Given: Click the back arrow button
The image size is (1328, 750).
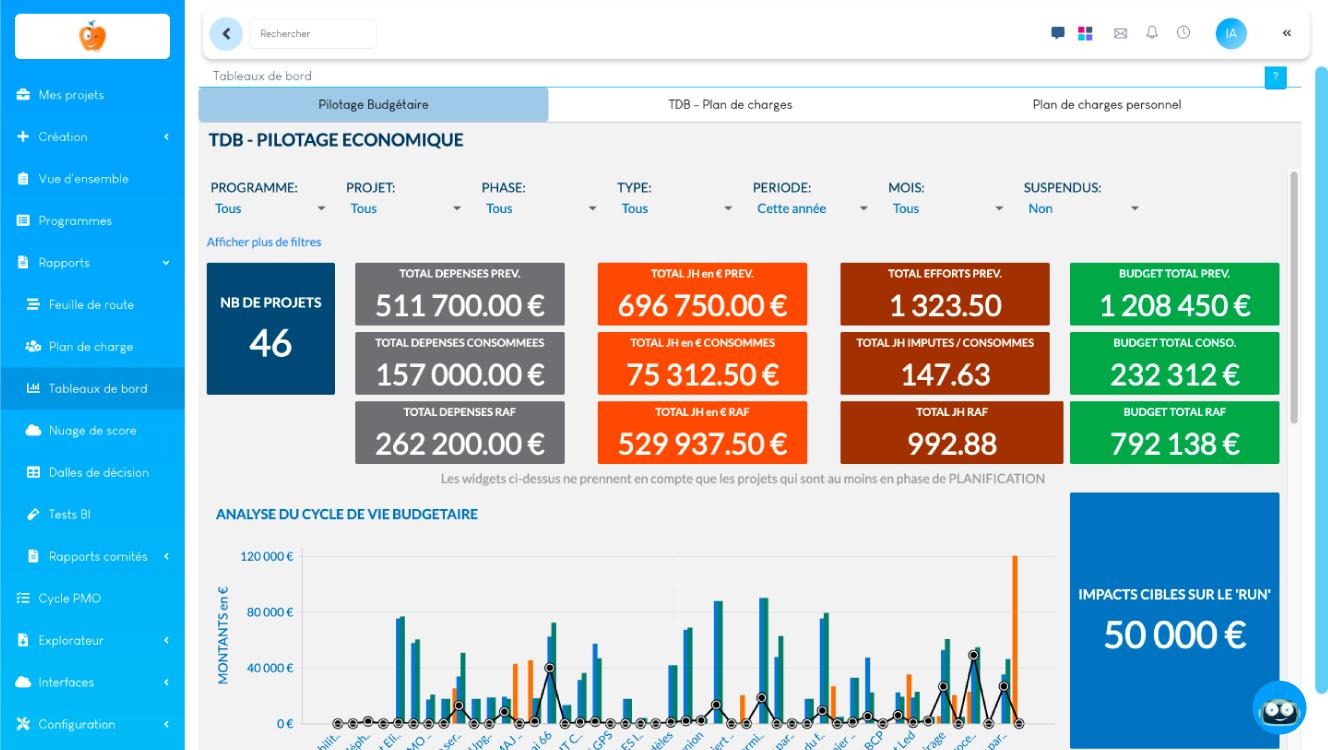Looking at the screenshot, I should point(226,33).
